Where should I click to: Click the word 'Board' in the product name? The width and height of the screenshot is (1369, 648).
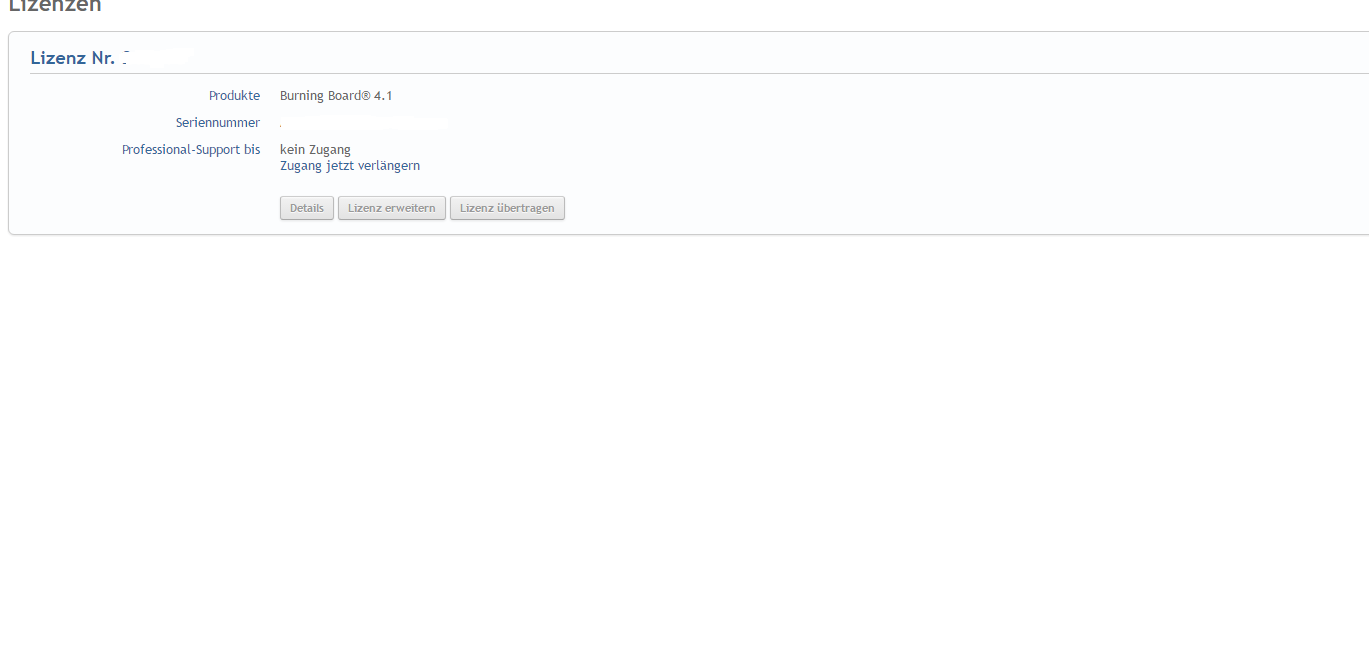tap(344, 96)
